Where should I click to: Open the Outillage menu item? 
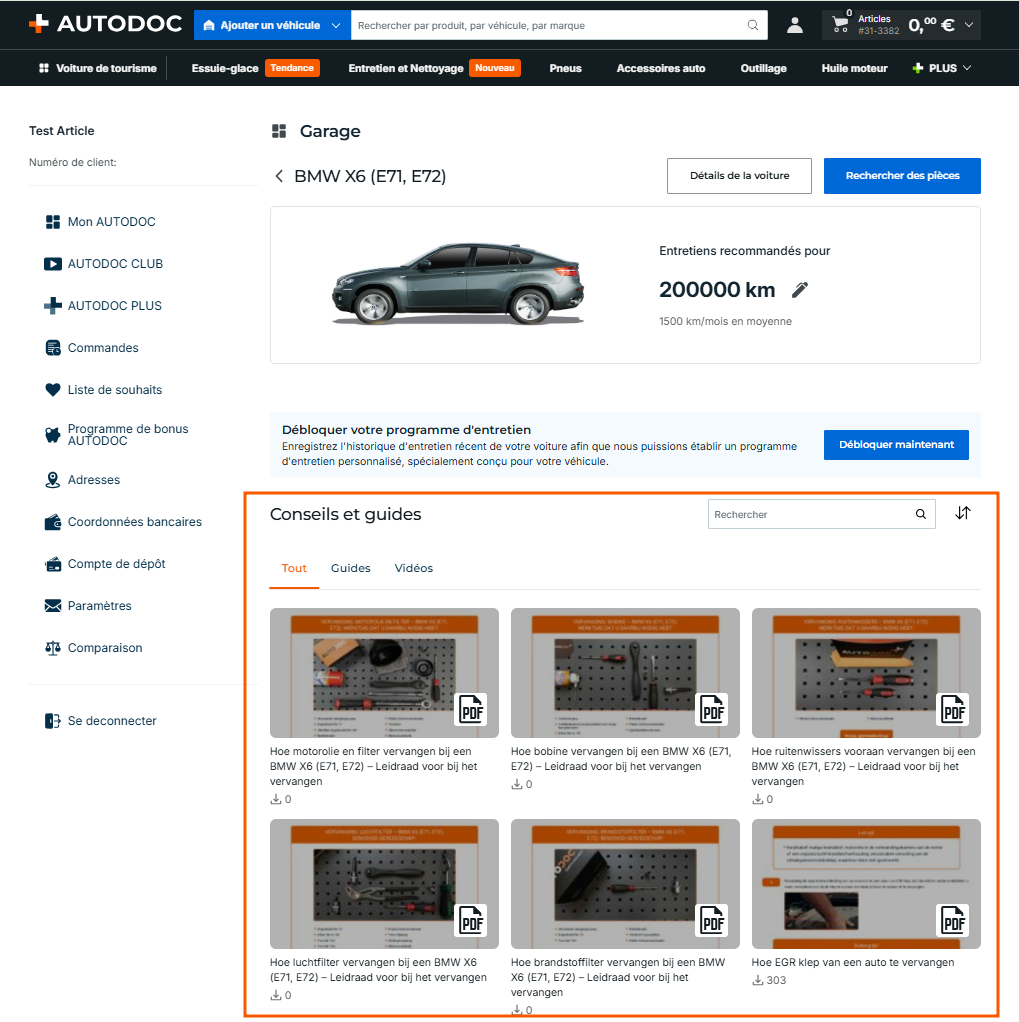(763, 68)
